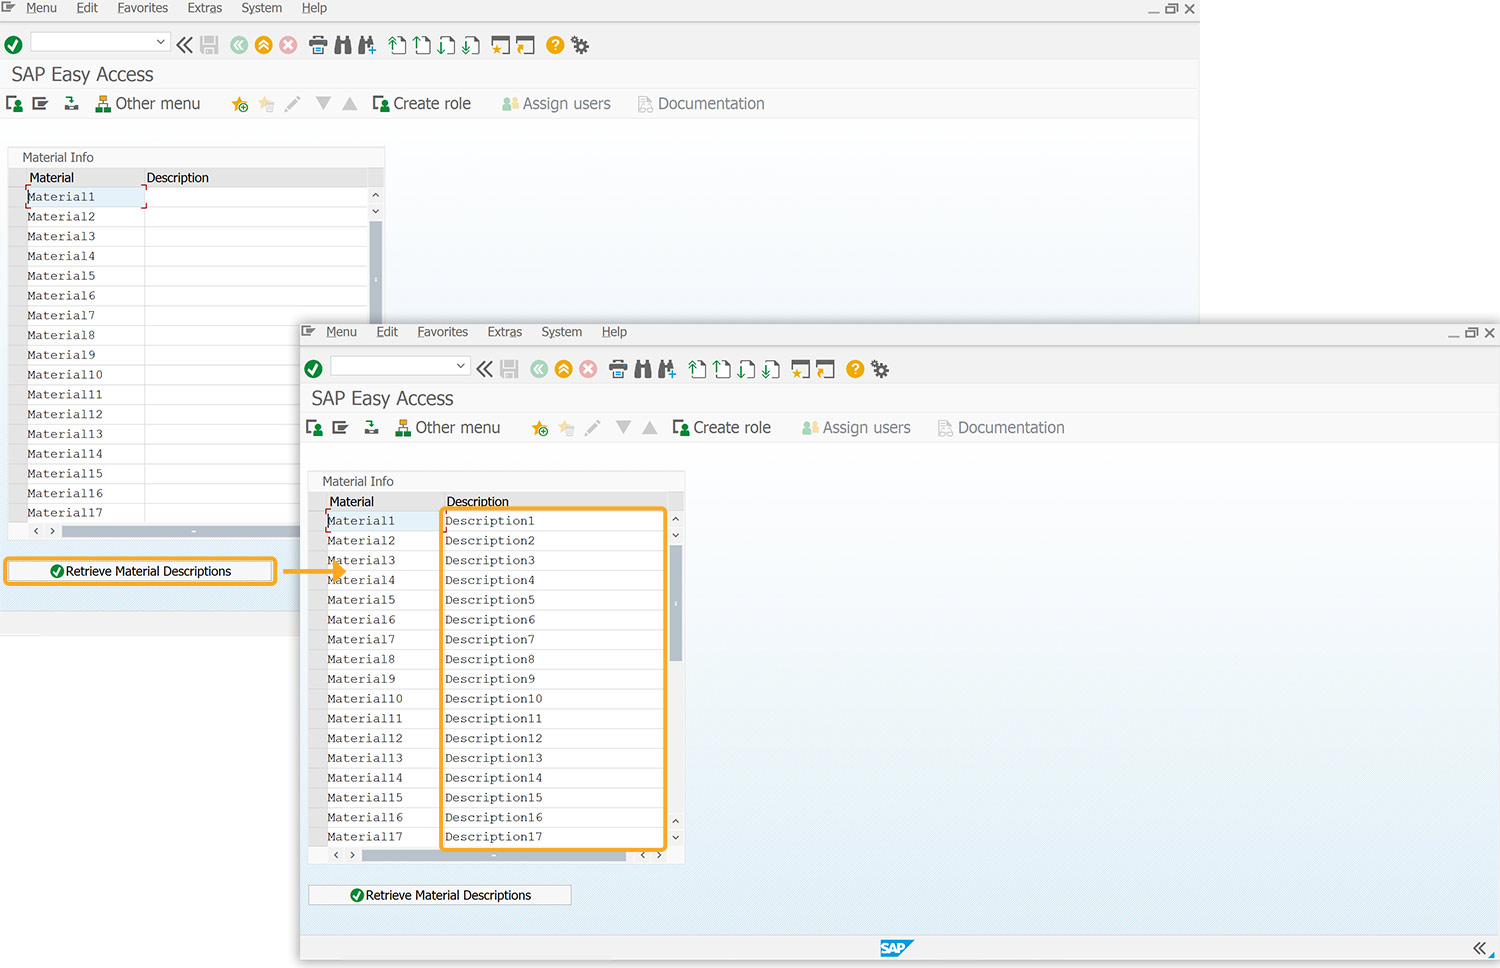Expand status bar chevron in front window
1500x968 pixels.
(x=1480, y=948)
